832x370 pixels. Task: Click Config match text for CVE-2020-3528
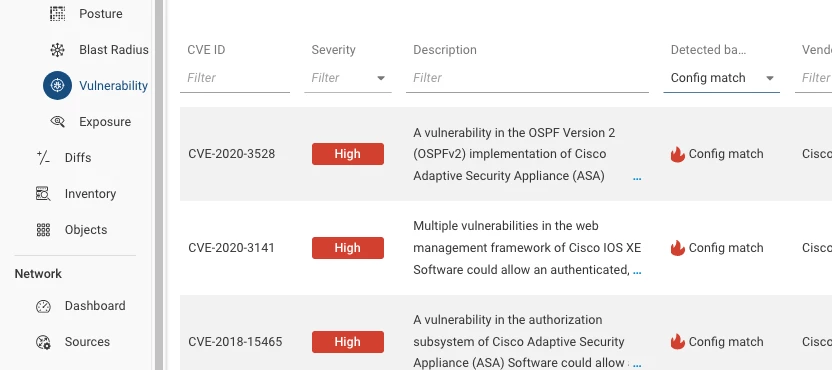726,154
